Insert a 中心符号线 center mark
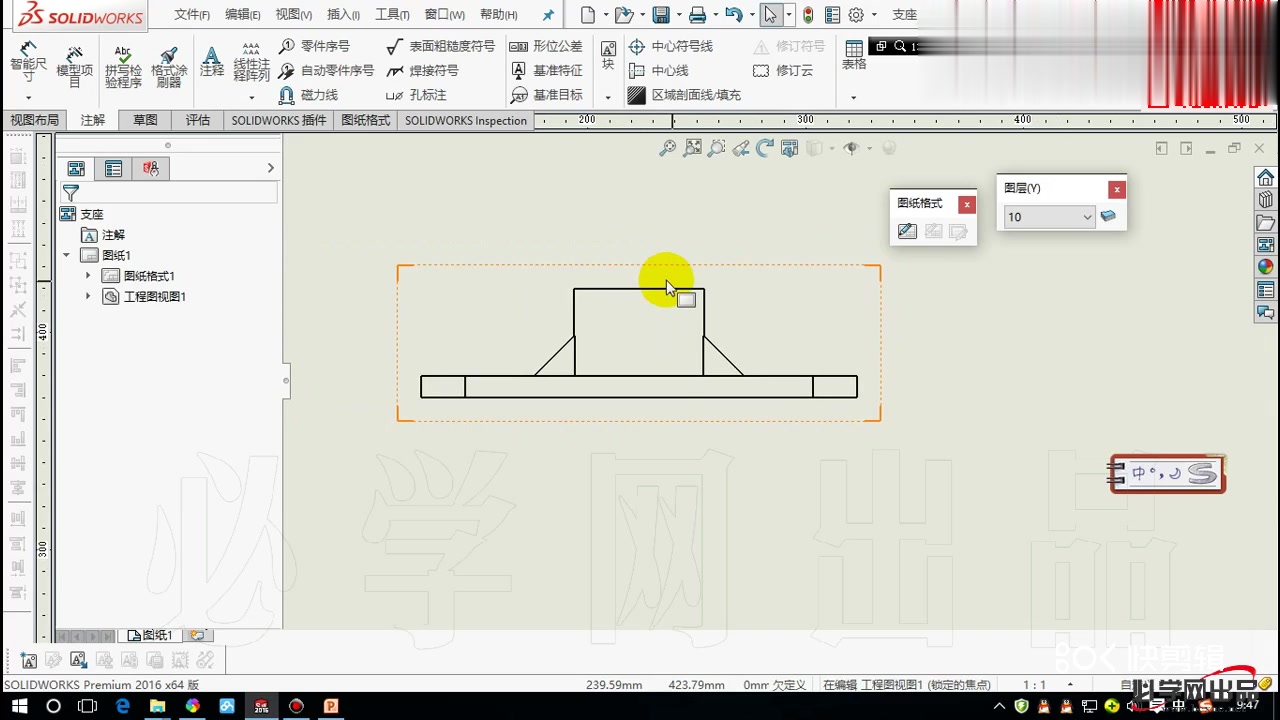The height and width of the screenshot is (720, 1280). [670, 46]
